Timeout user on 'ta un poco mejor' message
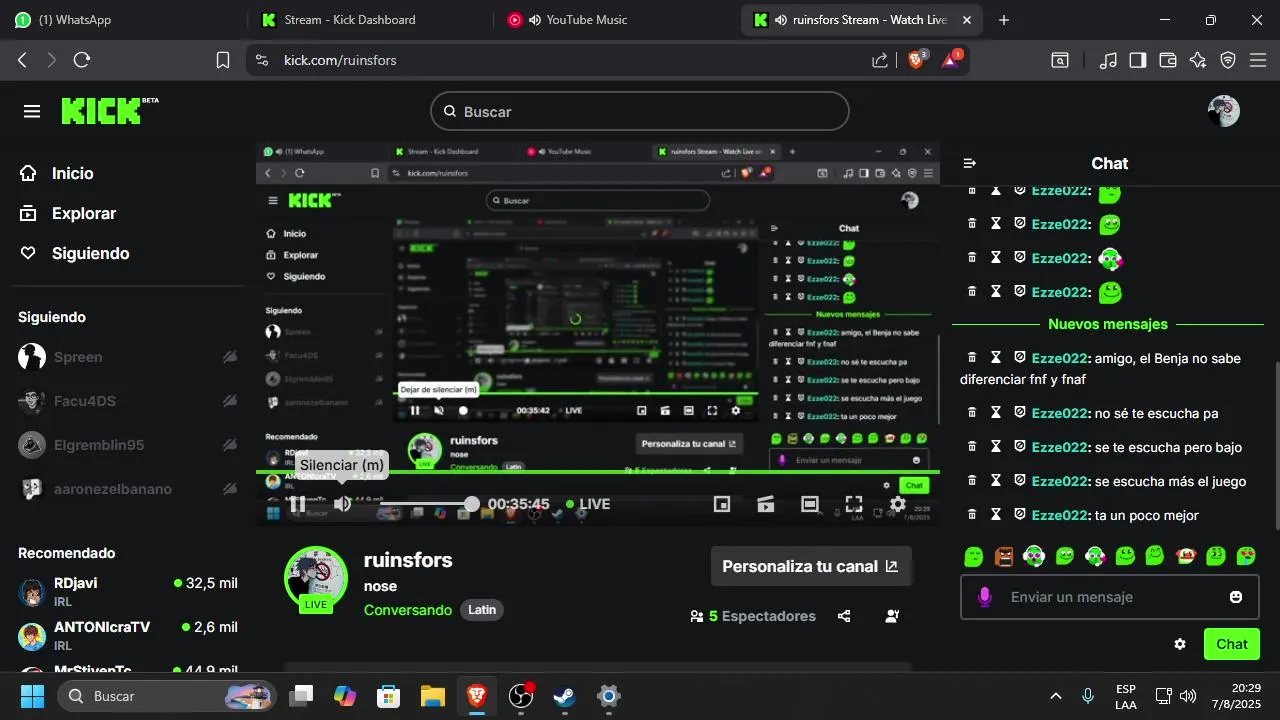1280x720 pixels. tap(995, 515)
